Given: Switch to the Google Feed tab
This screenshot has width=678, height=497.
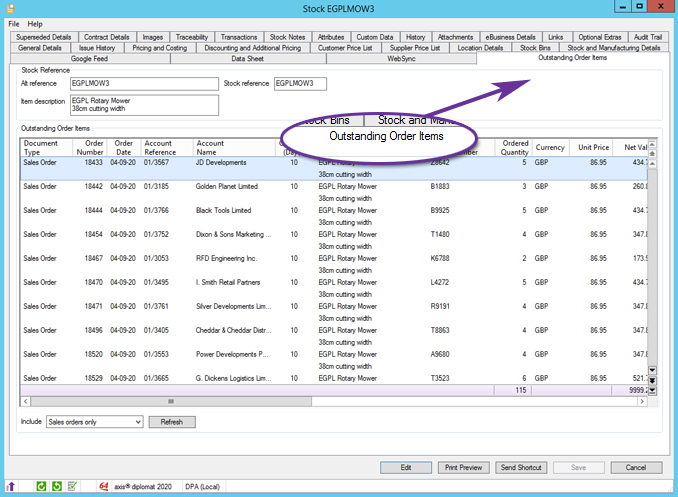Looking at the screenshot, I should click(x=90, y=59).
